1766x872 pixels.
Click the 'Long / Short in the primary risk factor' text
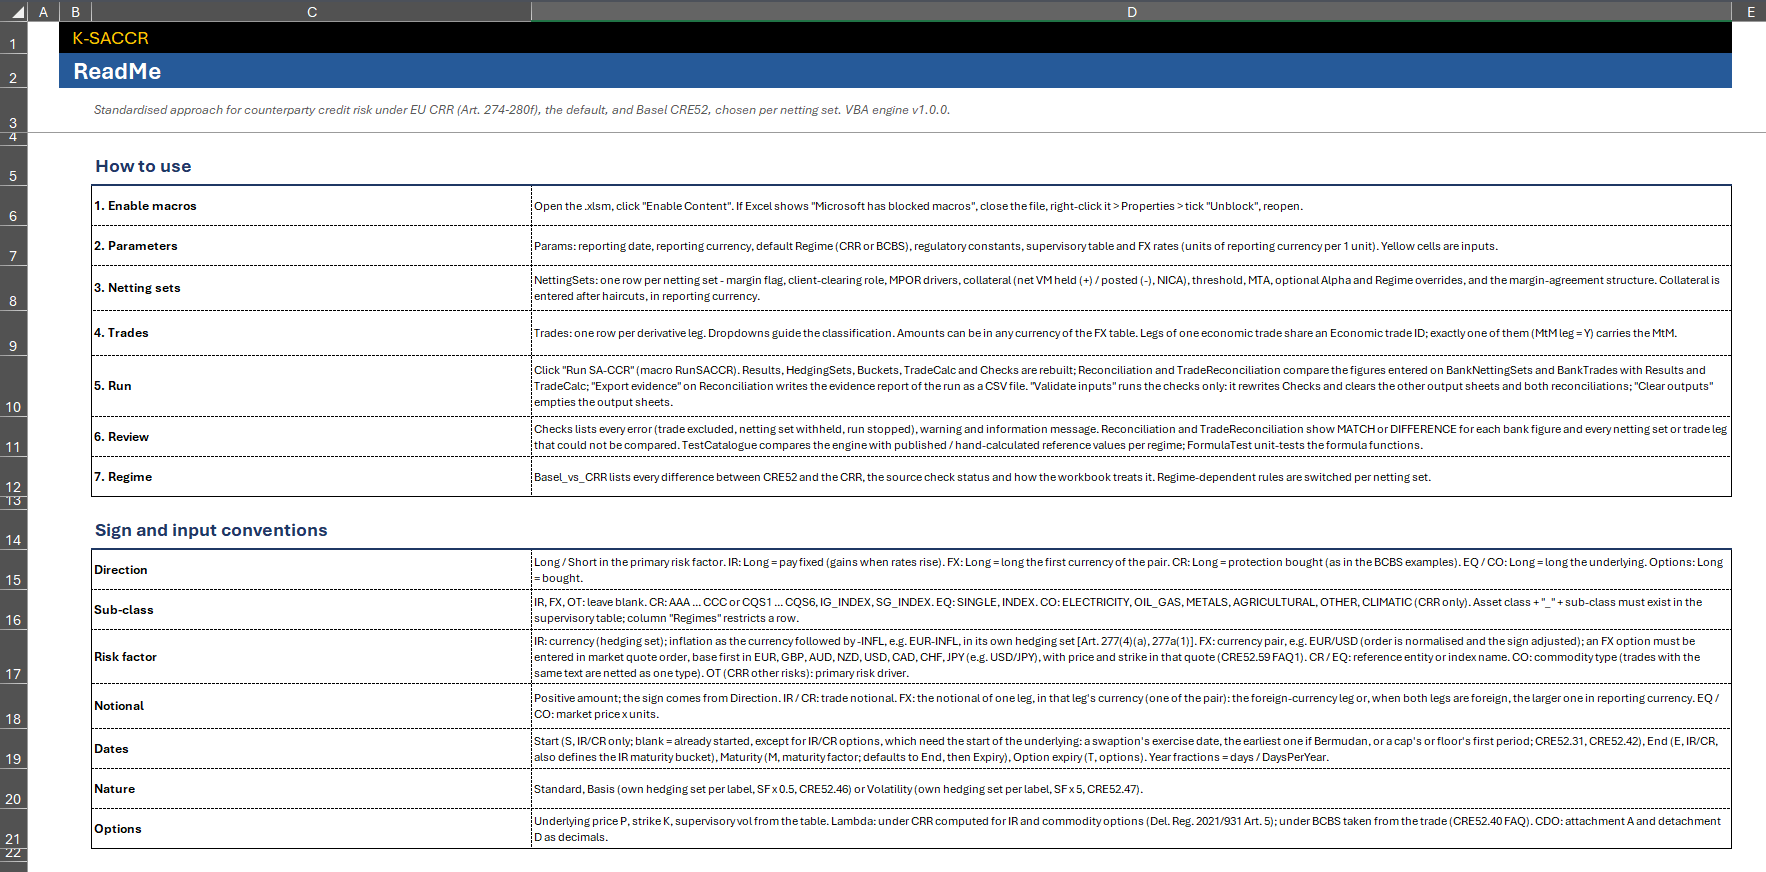click(x=1131, y=570)
